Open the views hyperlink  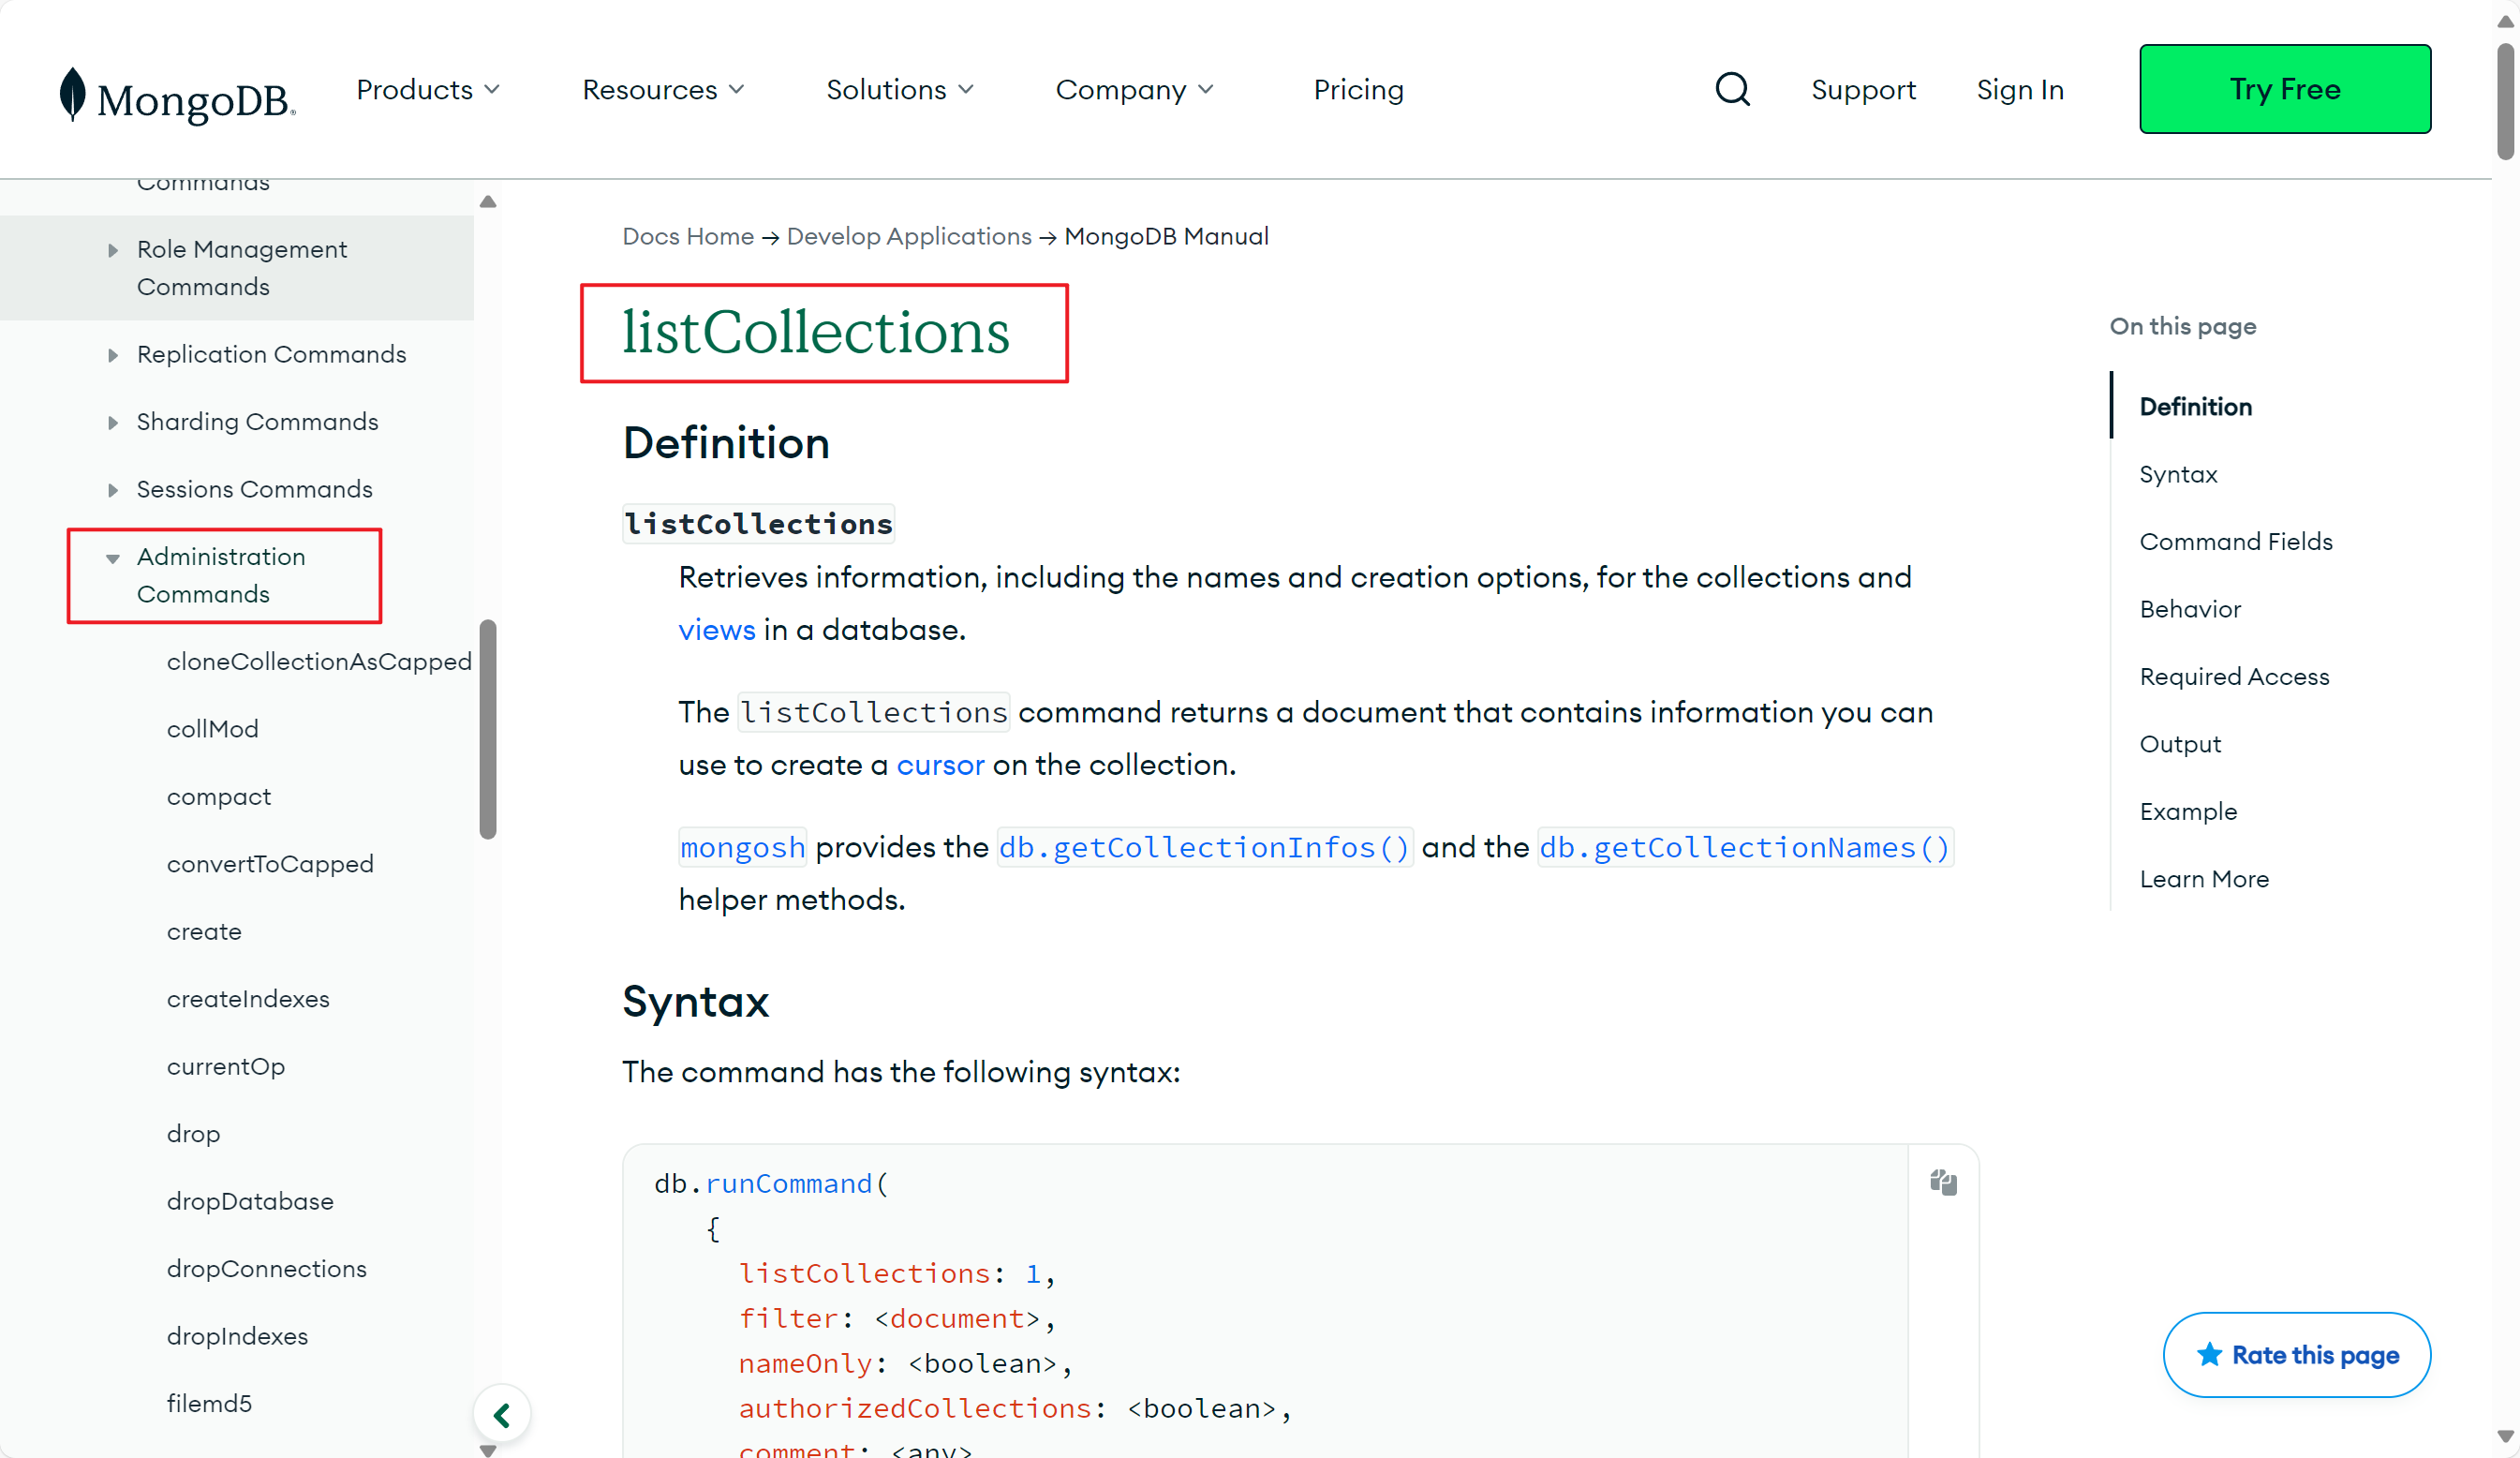pos(716,629)
